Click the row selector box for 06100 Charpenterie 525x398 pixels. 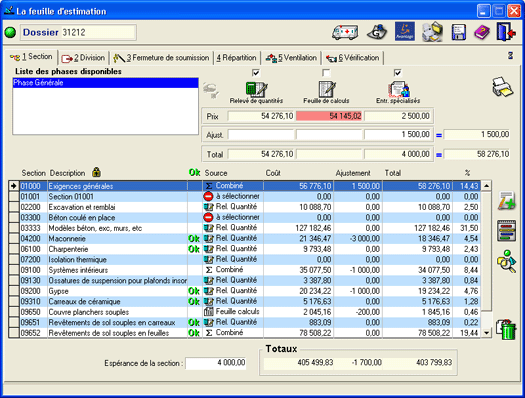(14, 249)
